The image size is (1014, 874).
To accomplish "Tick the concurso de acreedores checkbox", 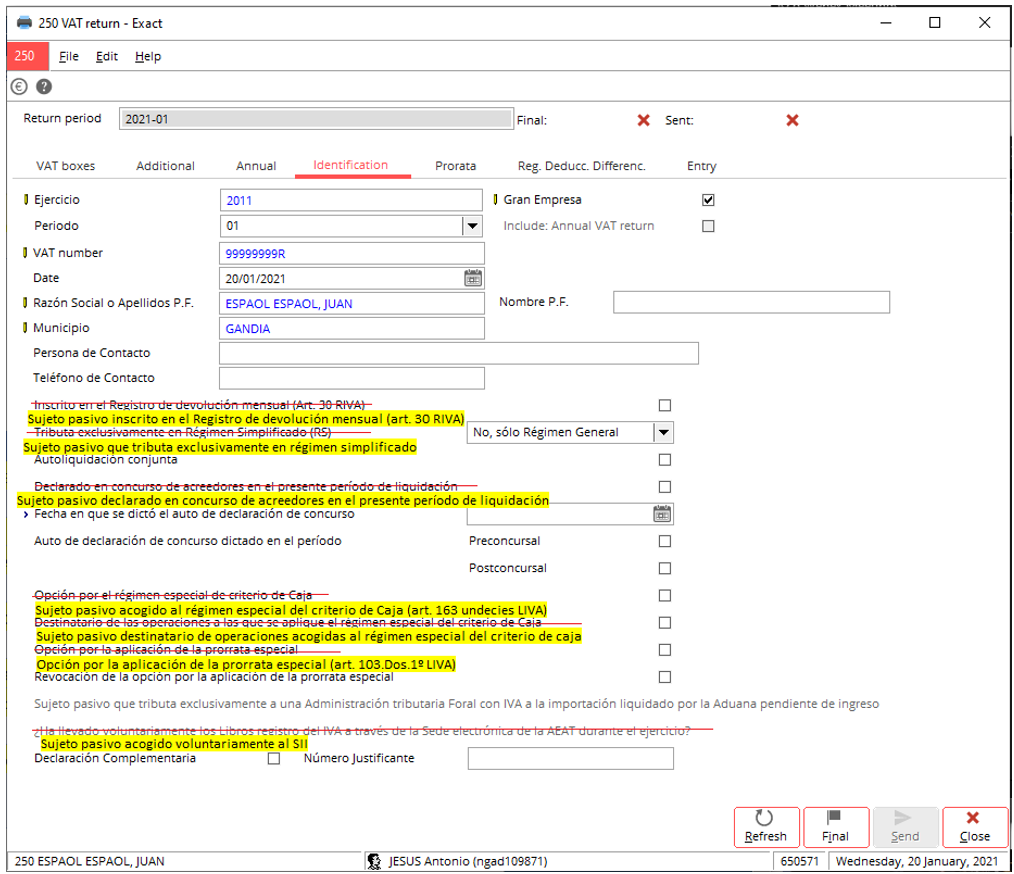I will (x=665, y=487).
